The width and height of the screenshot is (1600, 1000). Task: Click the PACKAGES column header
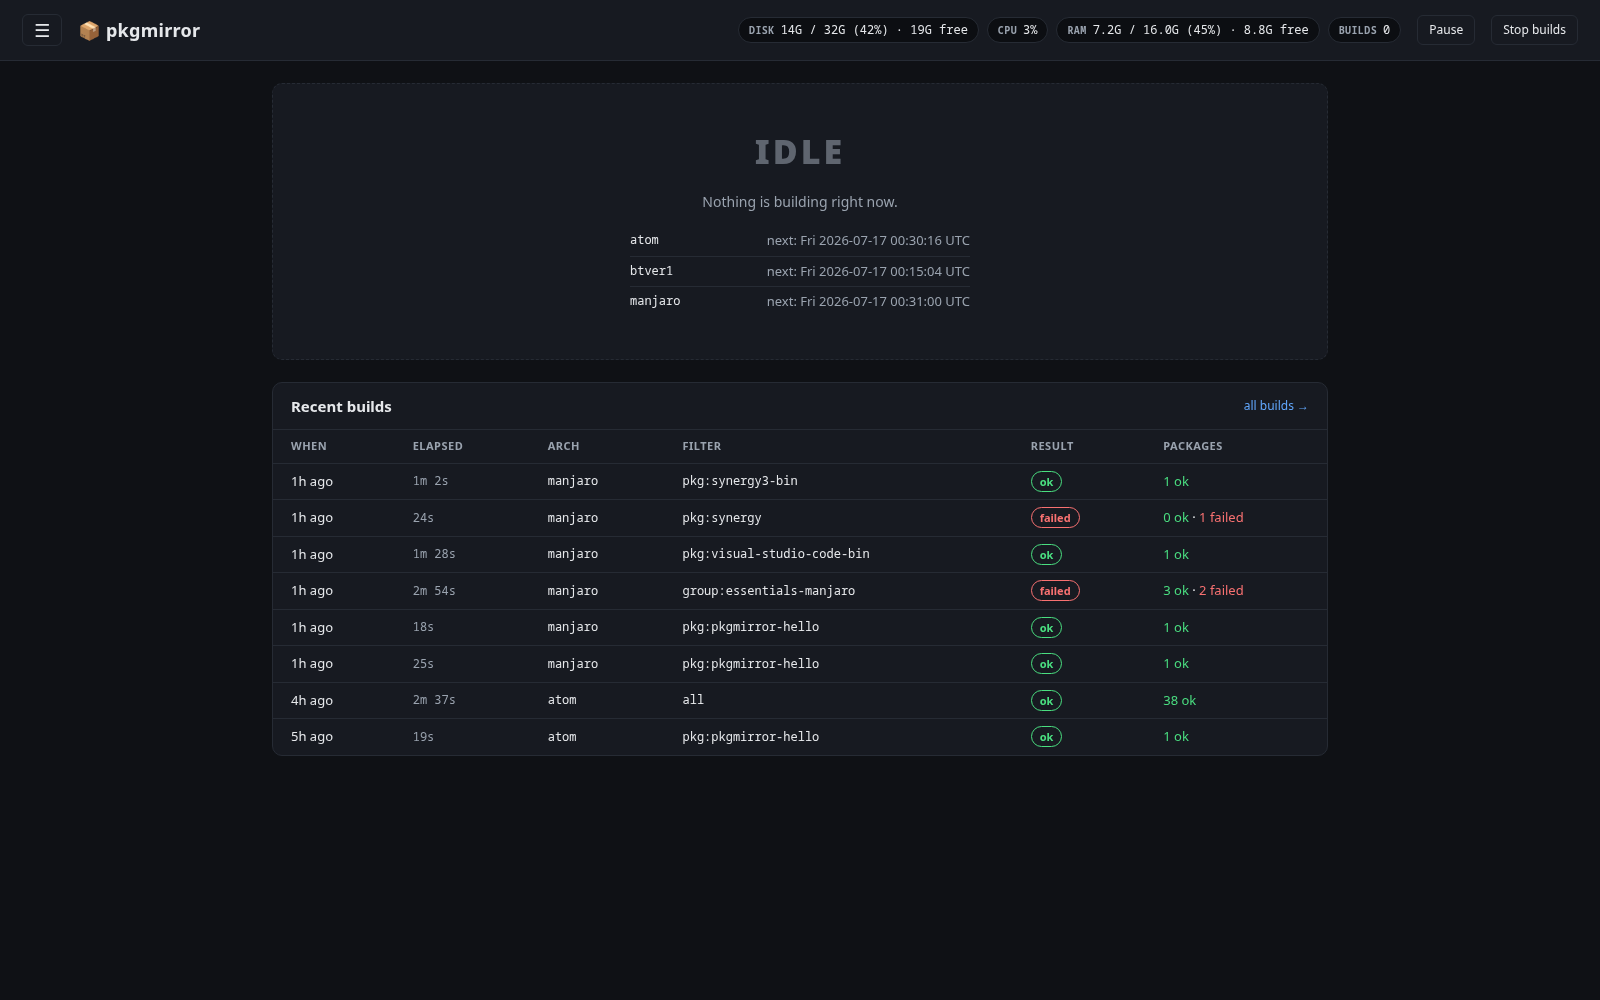pyautogui.click(x=1193, y=446)
